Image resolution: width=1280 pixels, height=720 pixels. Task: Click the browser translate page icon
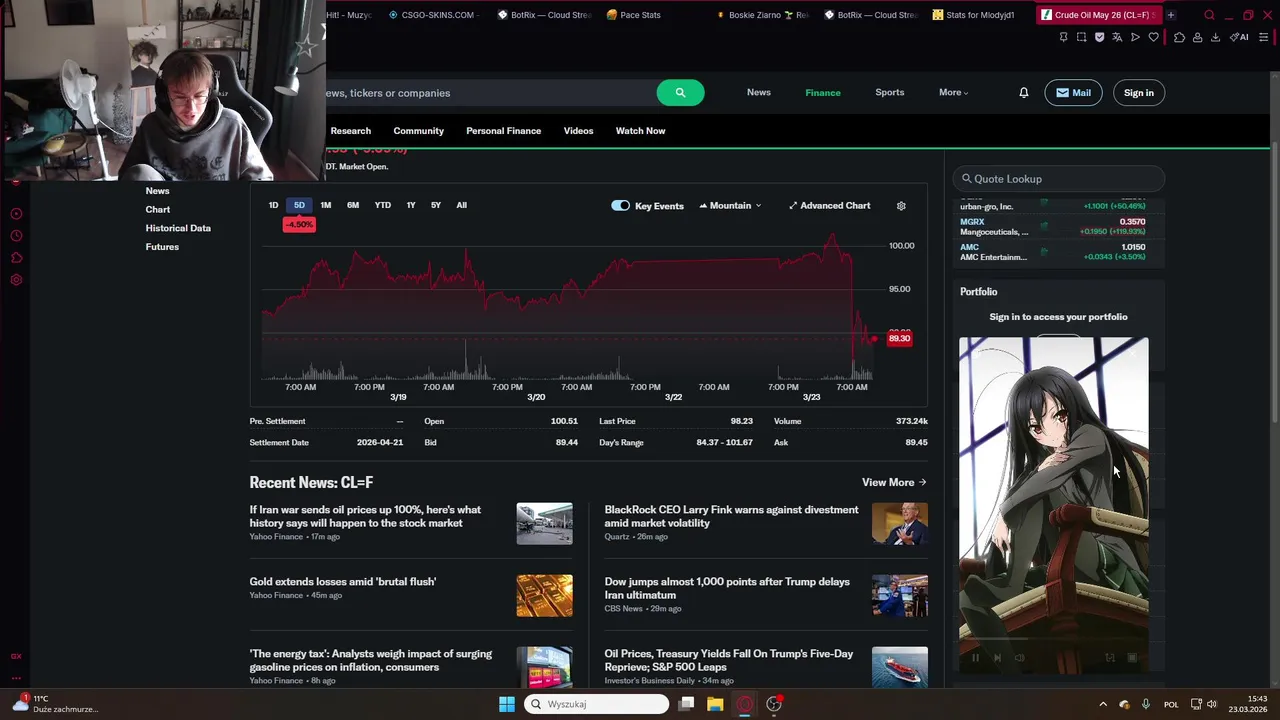(1117, 37)
